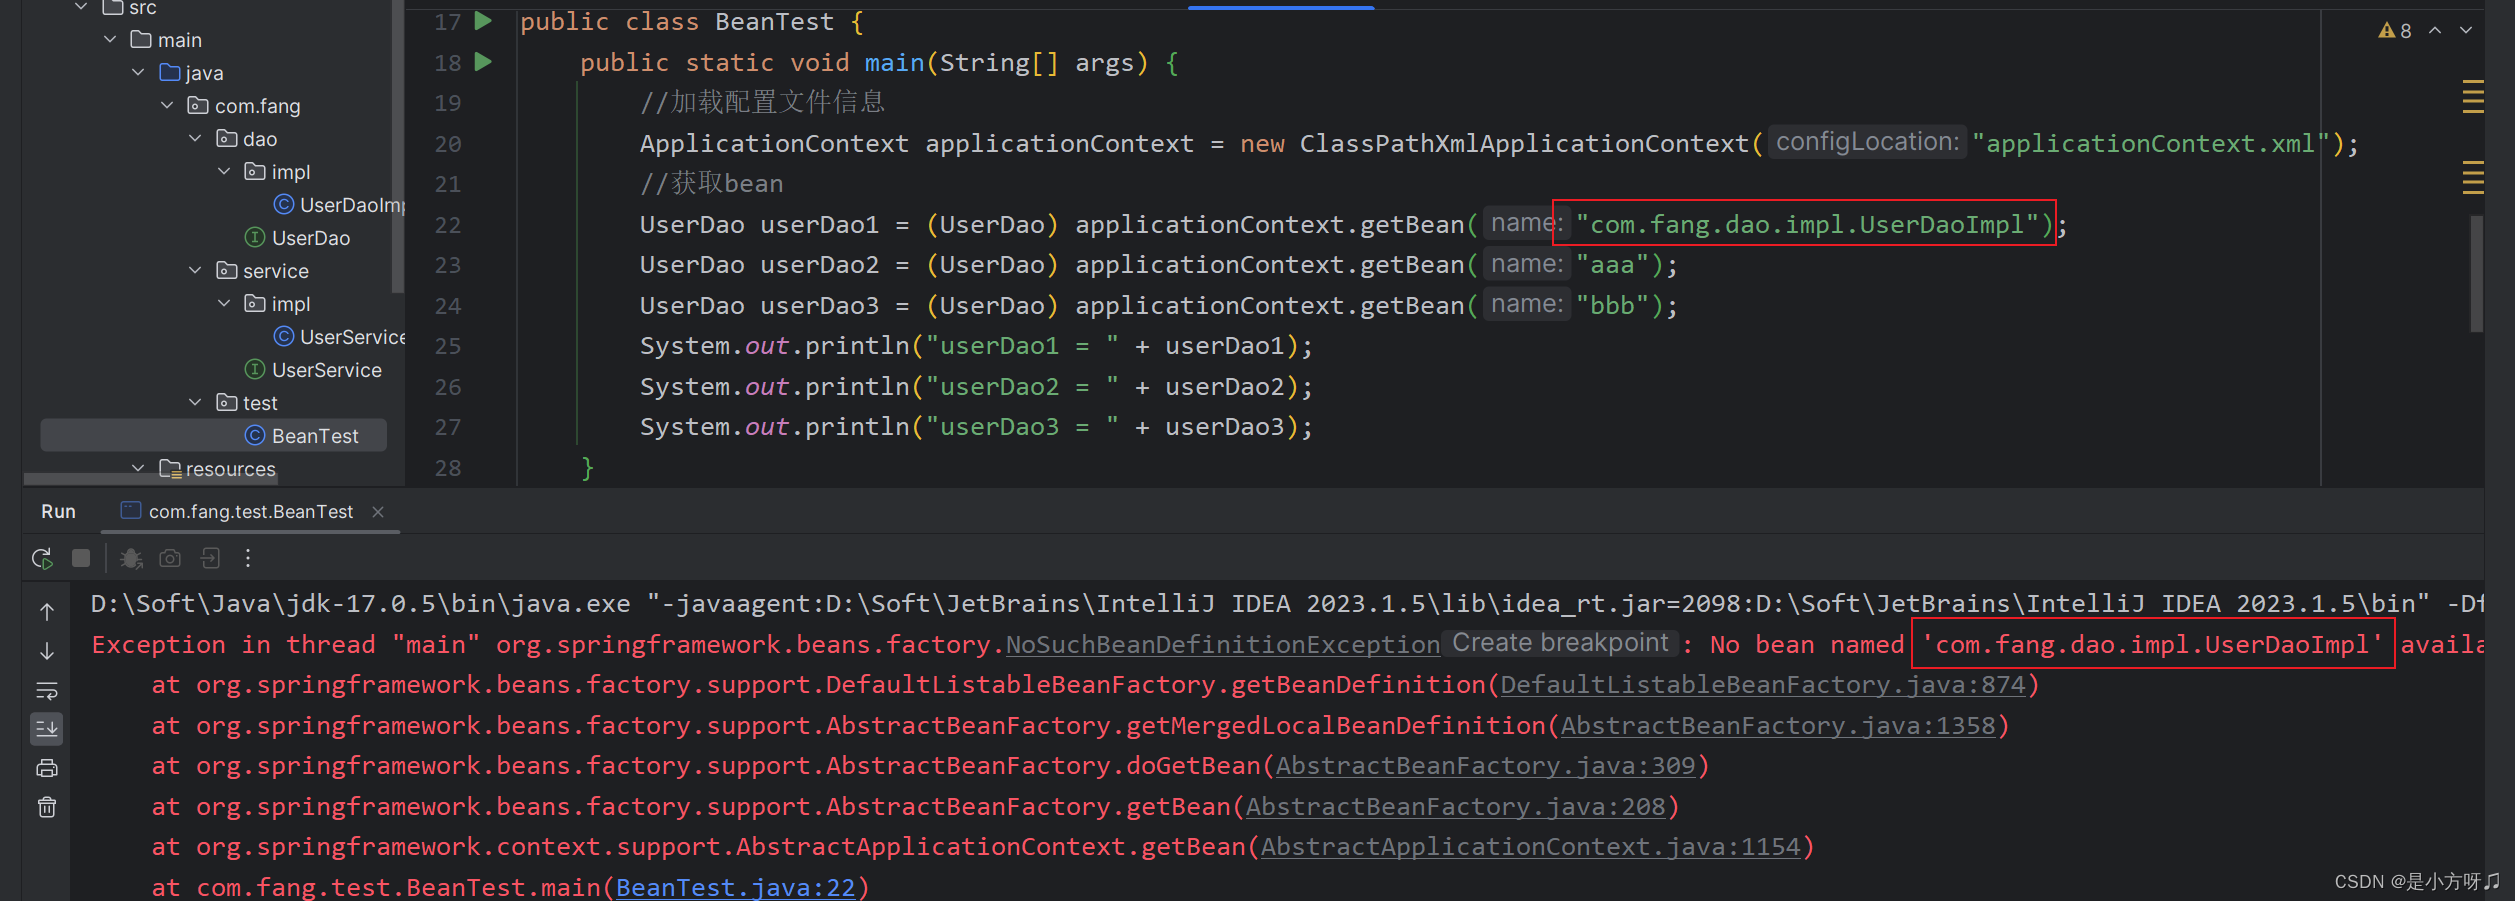Select BeanTest class in project tree
The image size is (2515, 901).
[213, 436]
